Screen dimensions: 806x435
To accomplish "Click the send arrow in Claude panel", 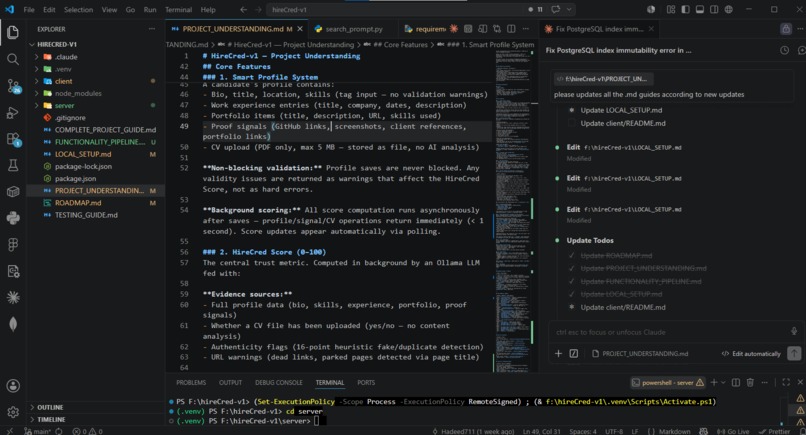I will coord(794,353).
